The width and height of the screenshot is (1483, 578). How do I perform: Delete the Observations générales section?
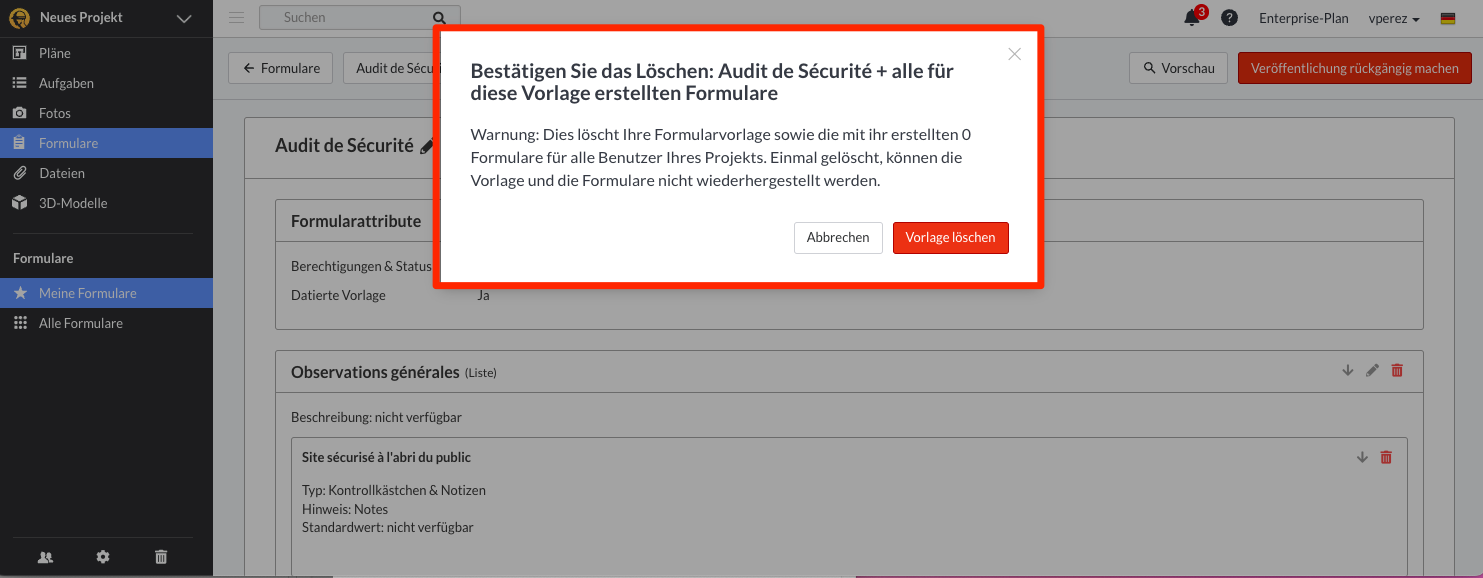(1397, 371)
